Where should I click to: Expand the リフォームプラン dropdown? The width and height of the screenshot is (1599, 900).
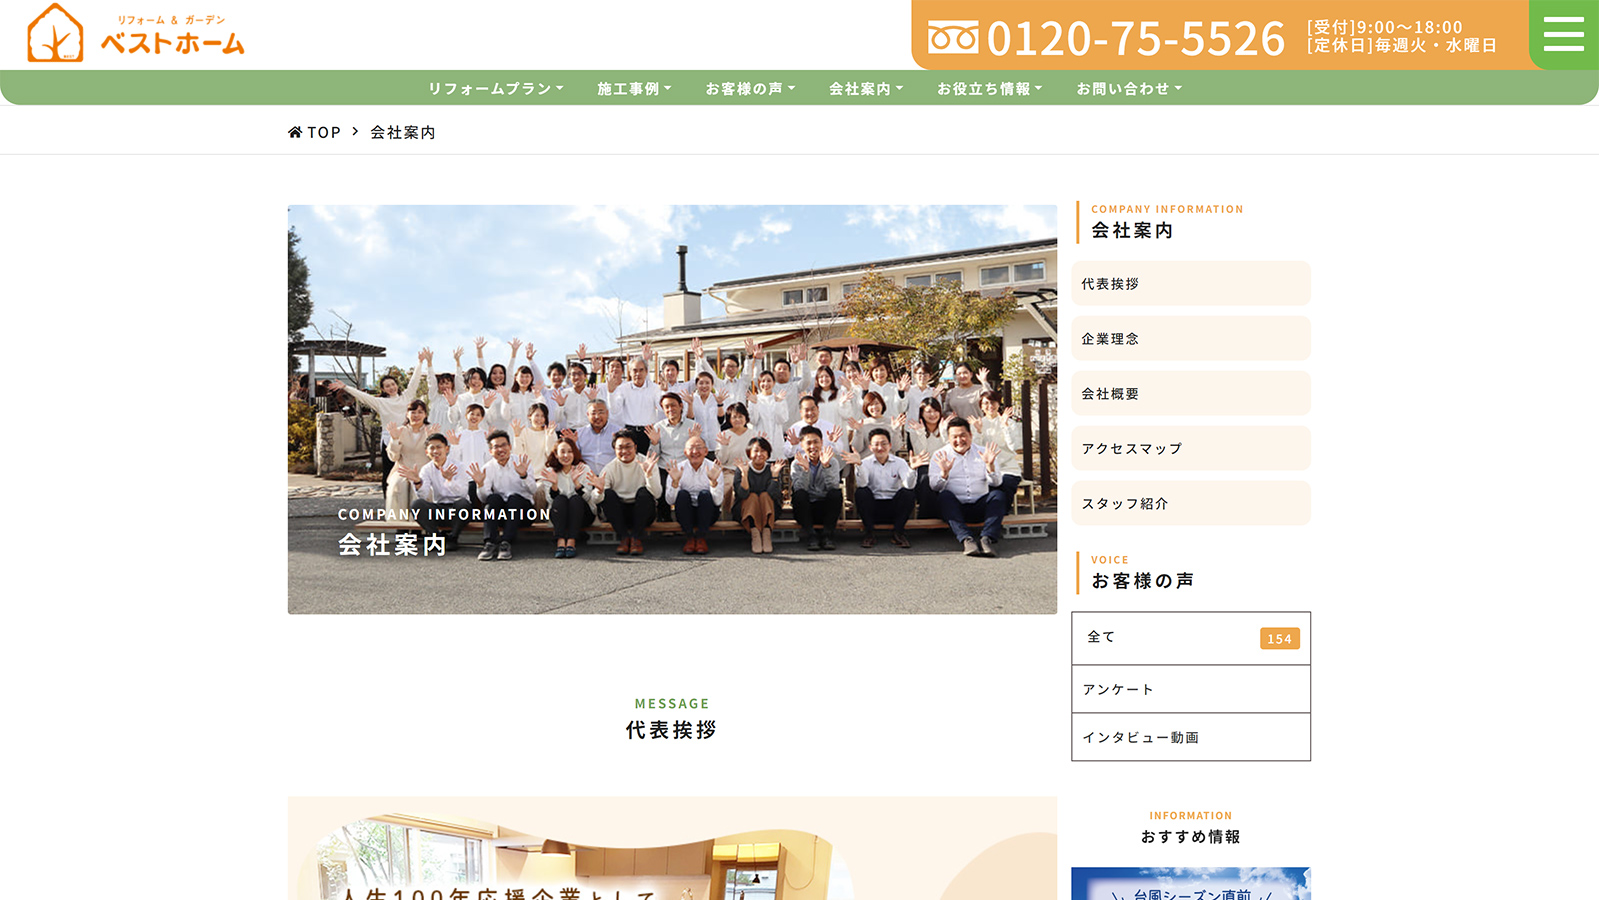coord(495,89)
